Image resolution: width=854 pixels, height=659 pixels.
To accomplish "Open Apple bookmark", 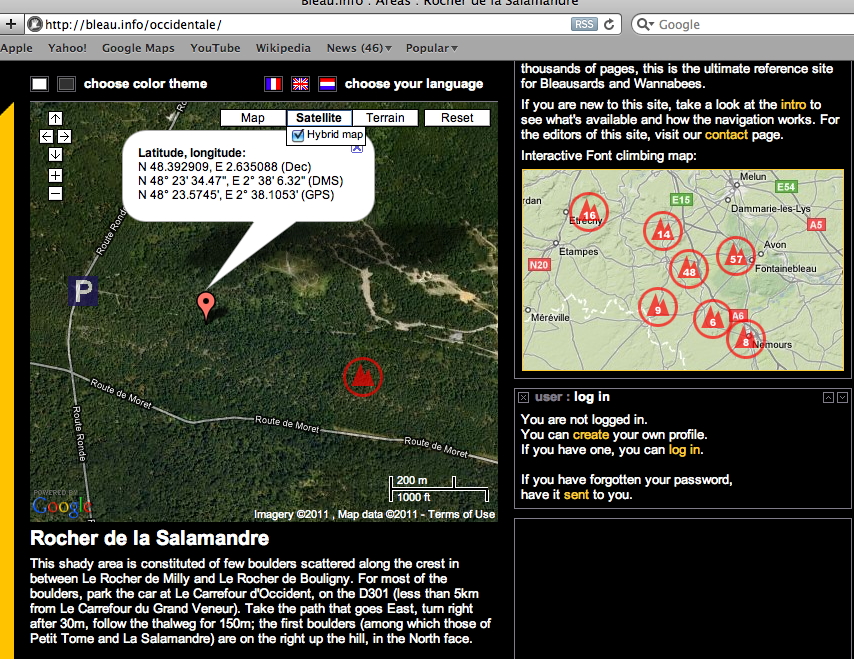I will point(16,48).
